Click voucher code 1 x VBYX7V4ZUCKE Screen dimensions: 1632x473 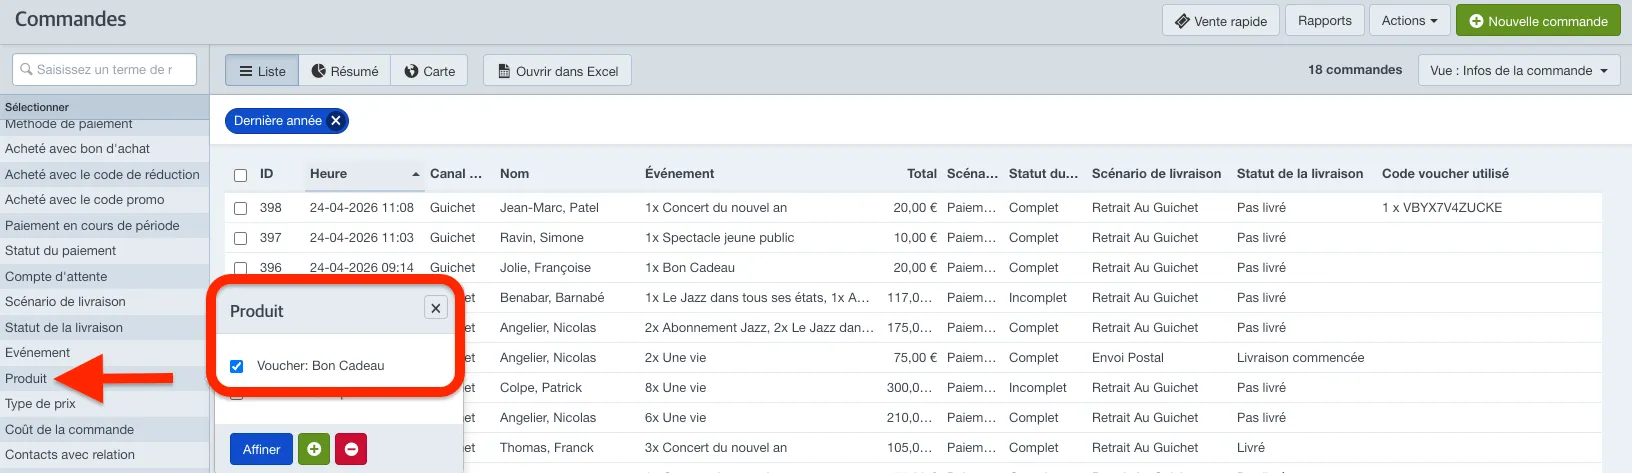pos(1442,208)
